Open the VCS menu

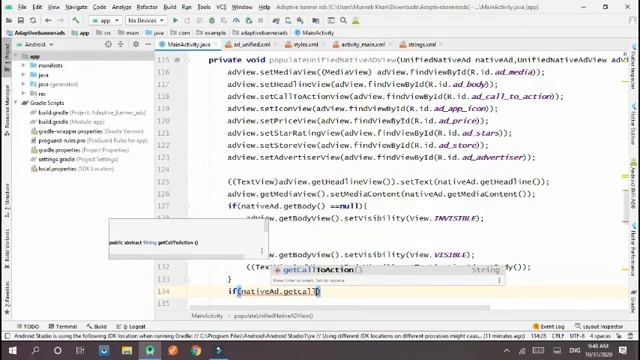pyautogui.click(x=221, y=7)
